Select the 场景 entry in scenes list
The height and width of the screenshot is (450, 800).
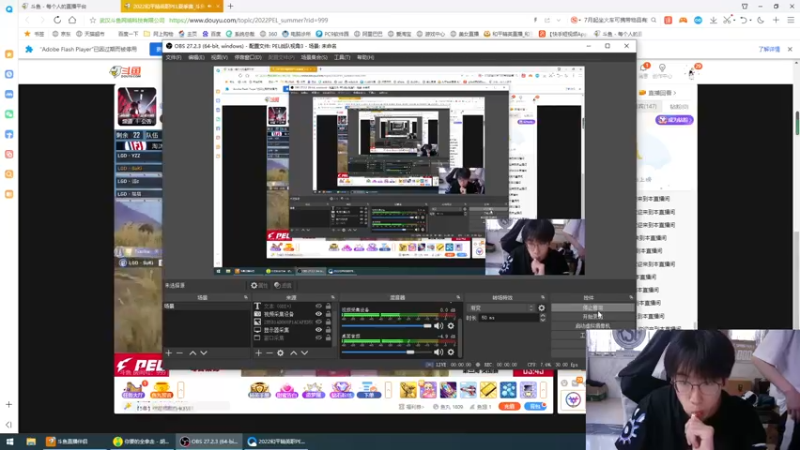(206, 306)
